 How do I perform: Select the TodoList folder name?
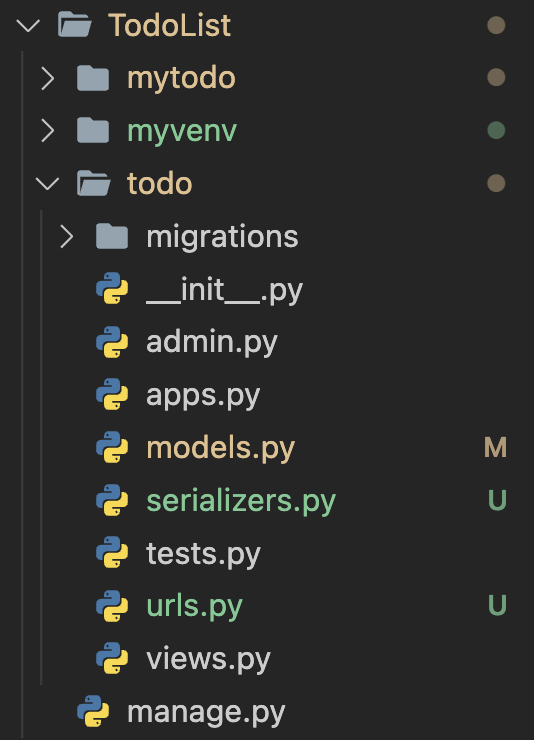[x=169, y=25]
